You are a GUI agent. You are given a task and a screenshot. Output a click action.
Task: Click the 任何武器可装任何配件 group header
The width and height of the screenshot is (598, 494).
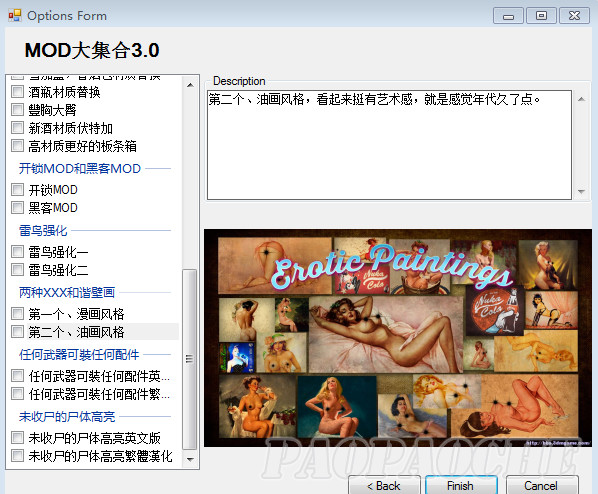tap(79, 355)
